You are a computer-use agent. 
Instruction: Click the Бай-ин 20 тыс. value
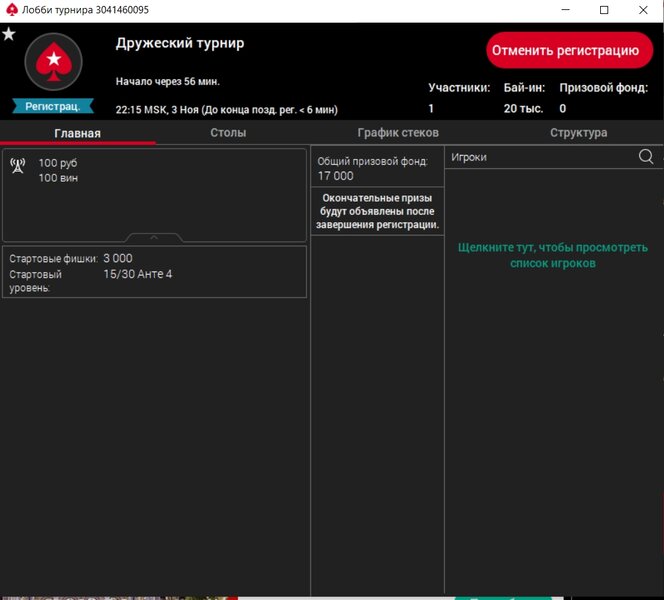click(x=523, y=109)
